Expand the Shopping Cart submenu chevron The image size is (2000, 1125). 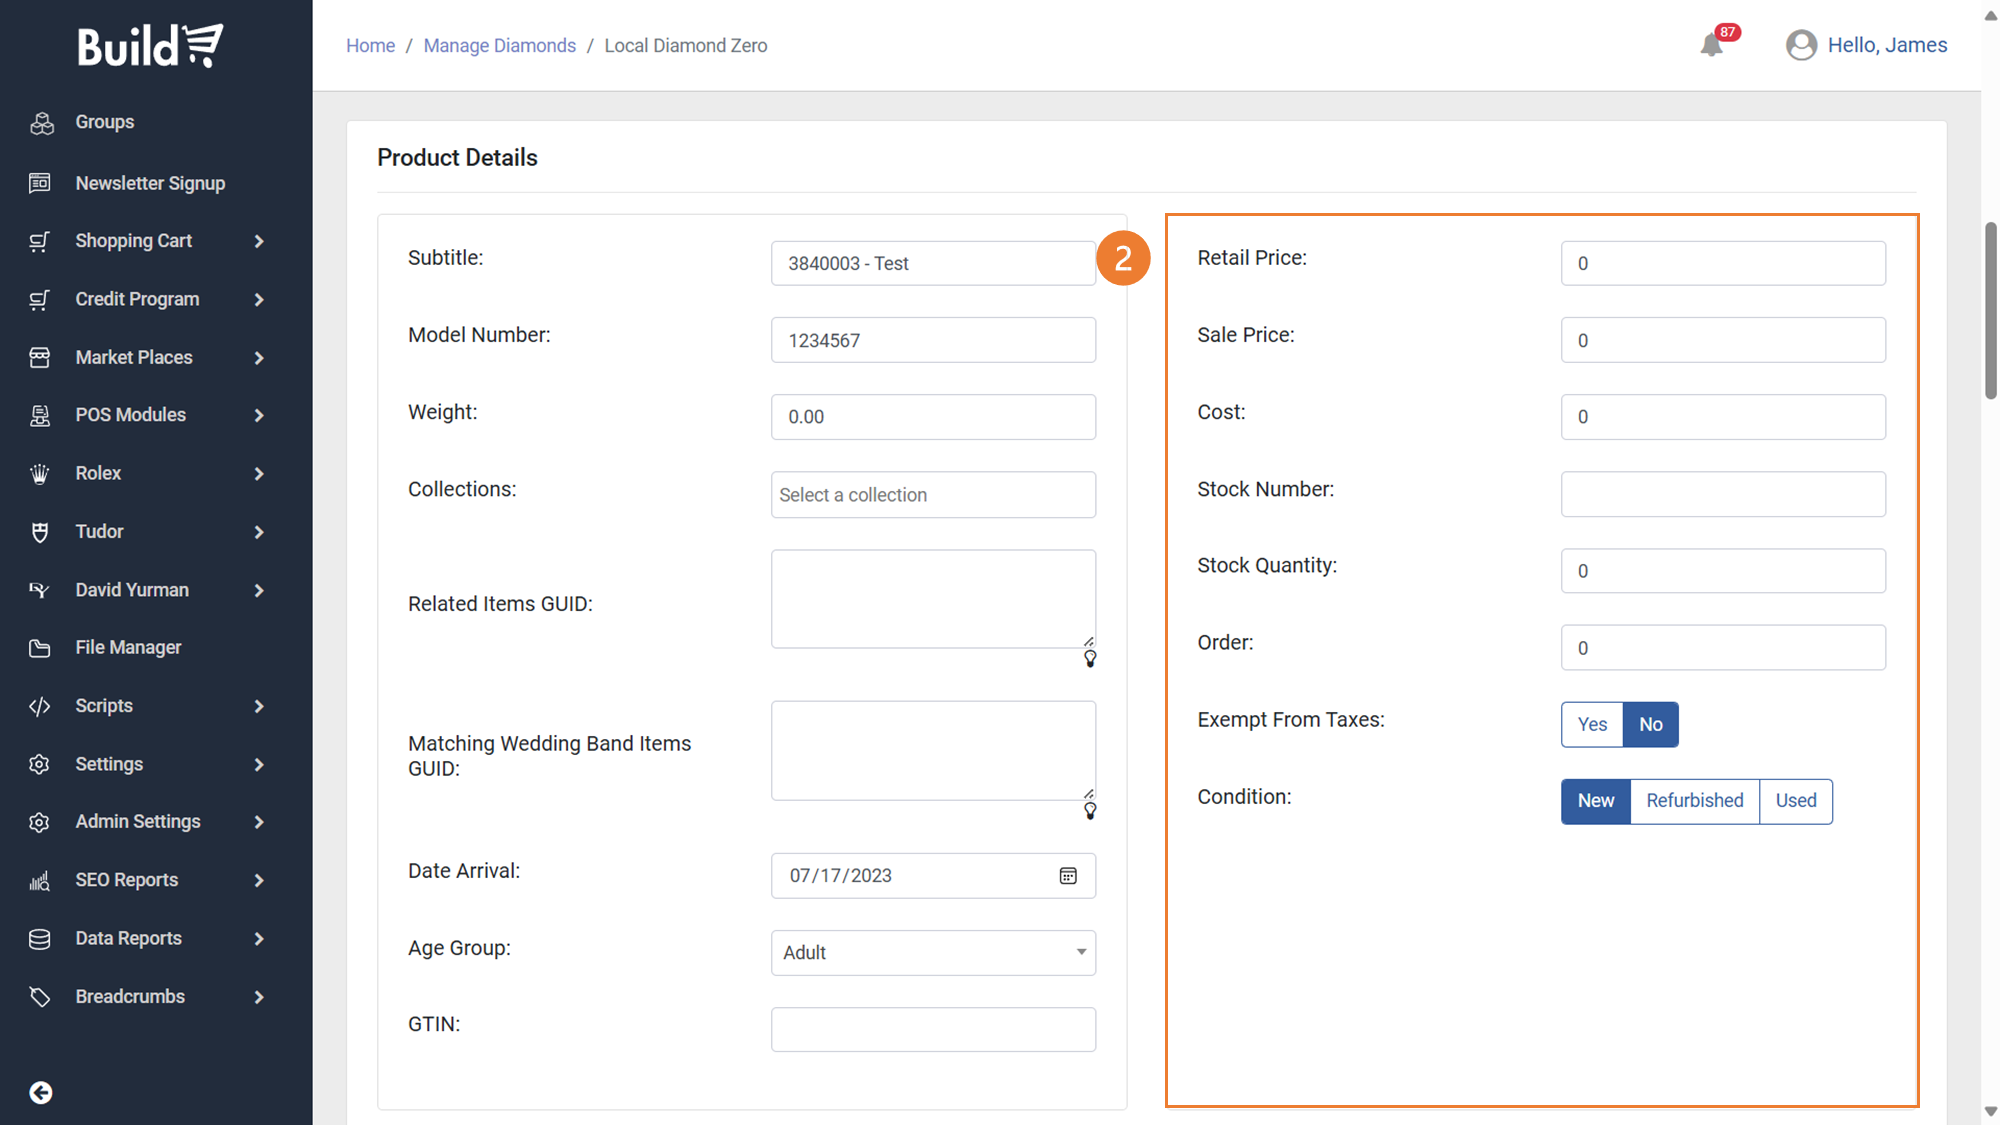click(259, 241)
